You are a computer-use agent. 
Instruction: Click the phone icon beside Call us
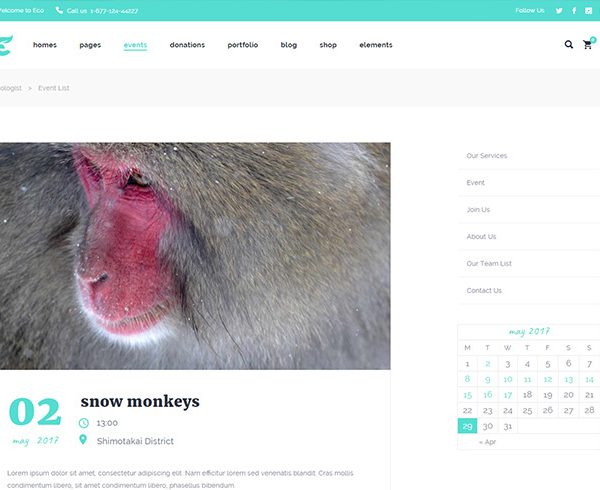pyautogui.click(x=59, y=10)
